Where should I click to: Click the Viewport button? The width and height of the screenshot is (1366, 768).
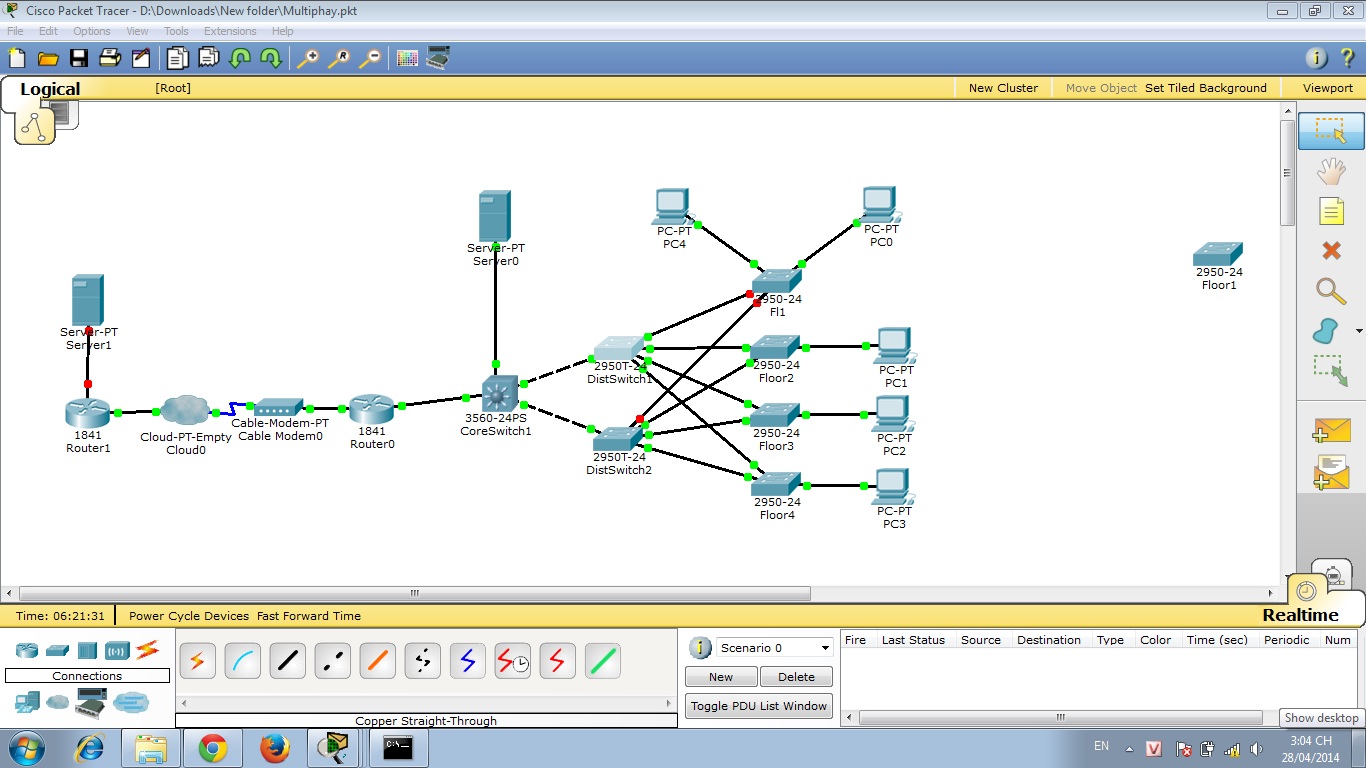(1328, 88)
